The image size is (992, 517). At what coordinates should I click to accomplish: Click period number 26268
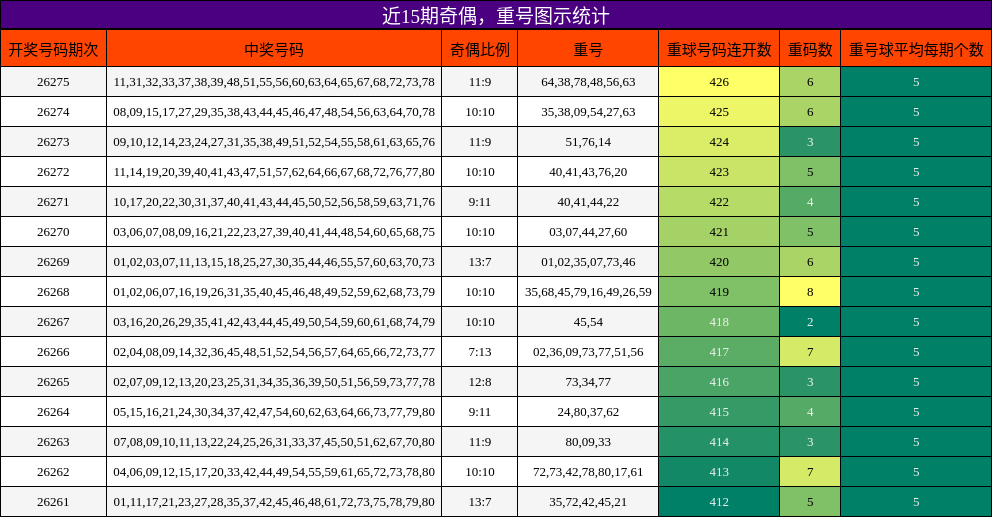click(x=53, y=292)
